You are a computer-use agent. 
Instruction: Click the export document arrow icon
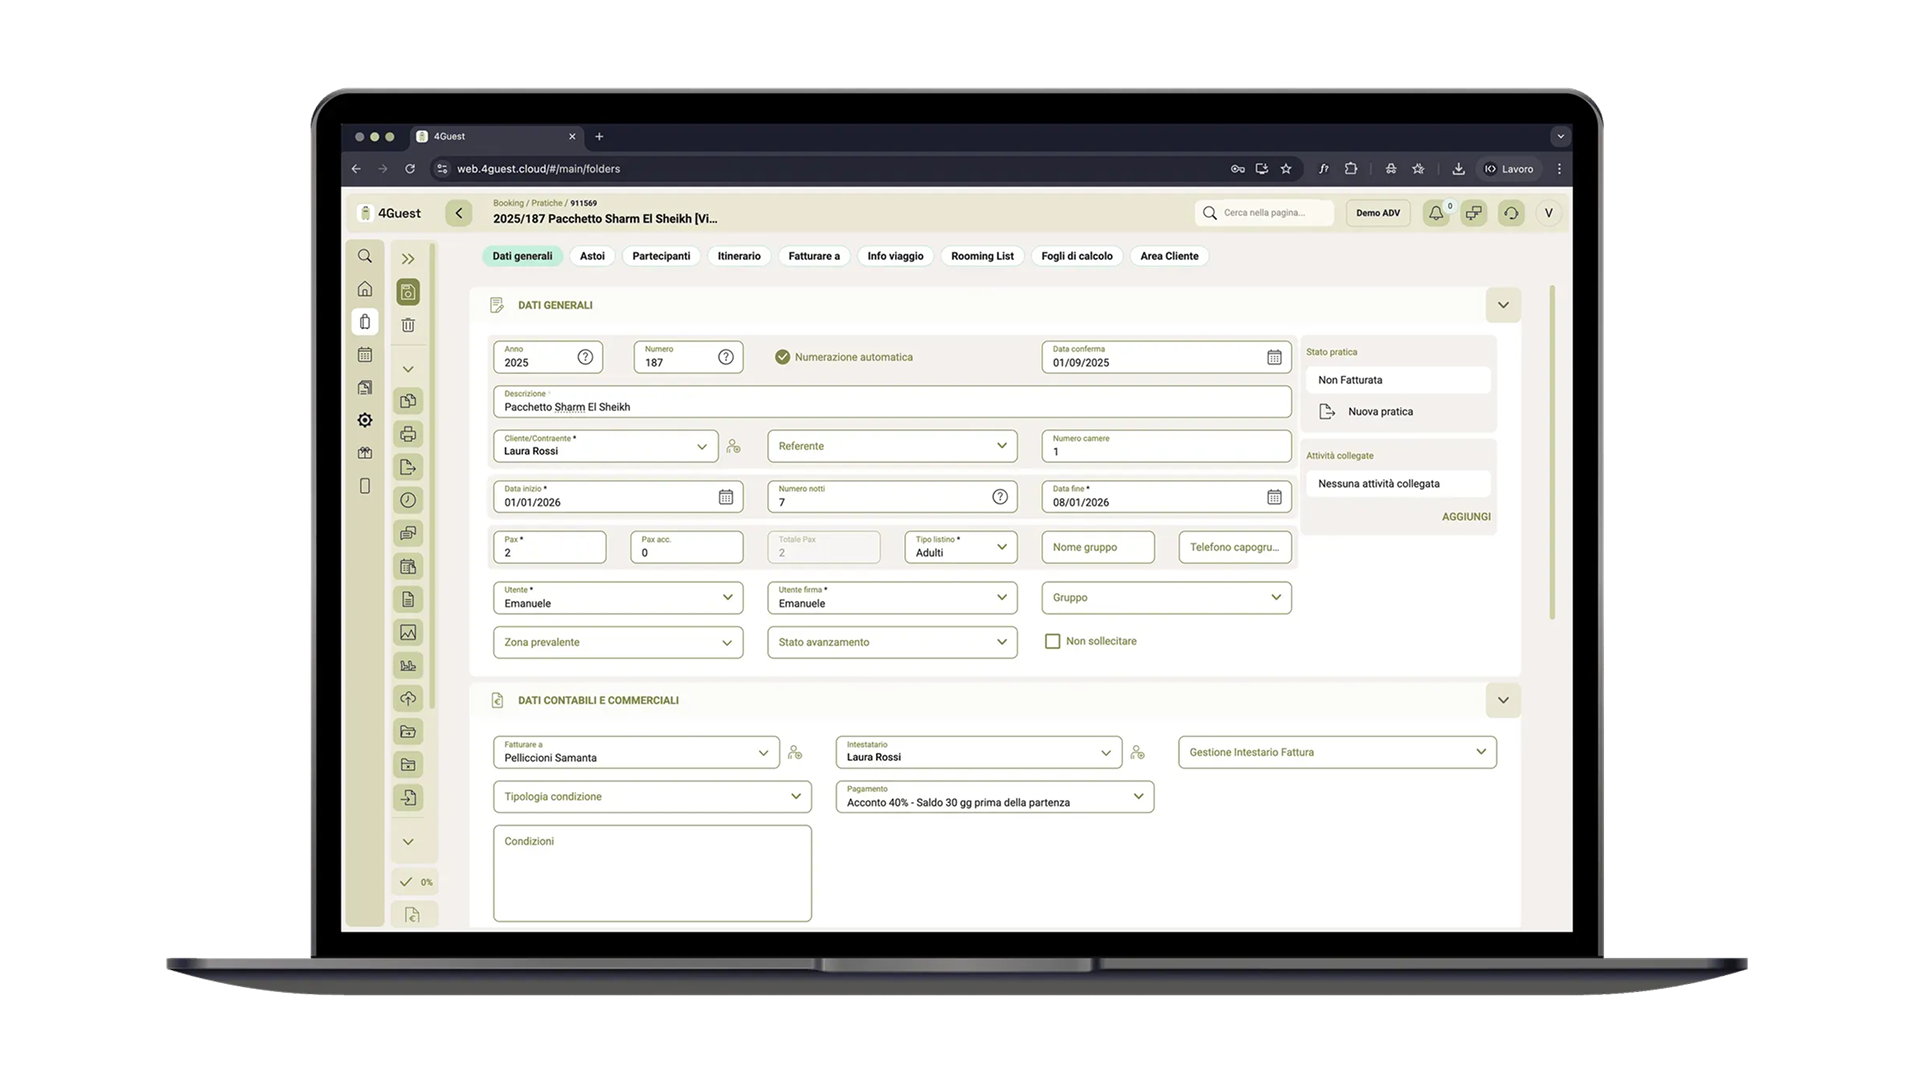coord(408,467)
